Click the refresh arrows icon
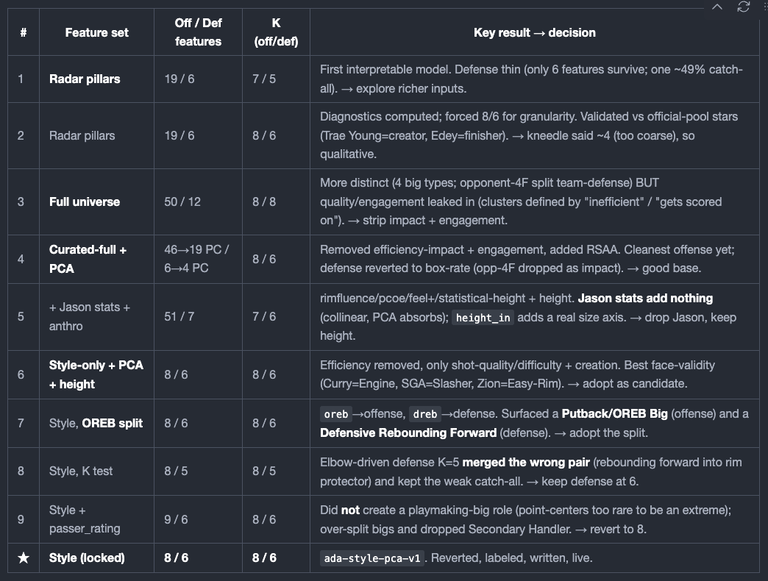 (x=744, y=6)
